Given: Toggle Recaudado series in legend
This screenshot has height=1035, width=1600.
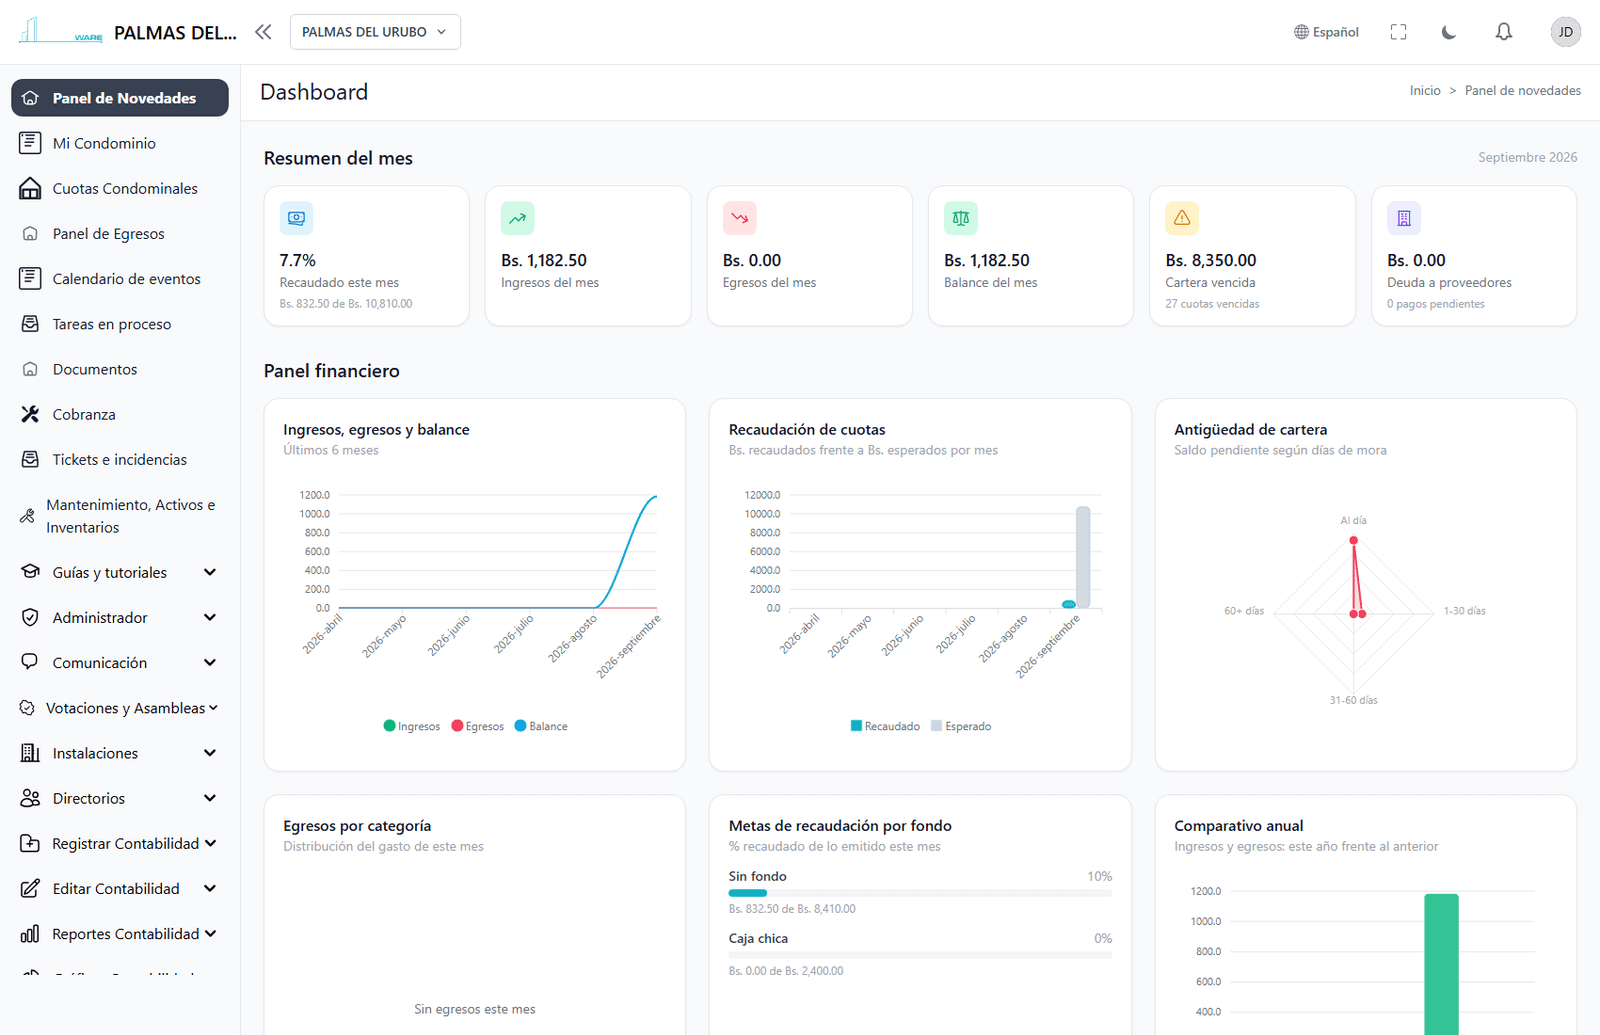Looking at the screenshot, I should (x=885, y=726).
